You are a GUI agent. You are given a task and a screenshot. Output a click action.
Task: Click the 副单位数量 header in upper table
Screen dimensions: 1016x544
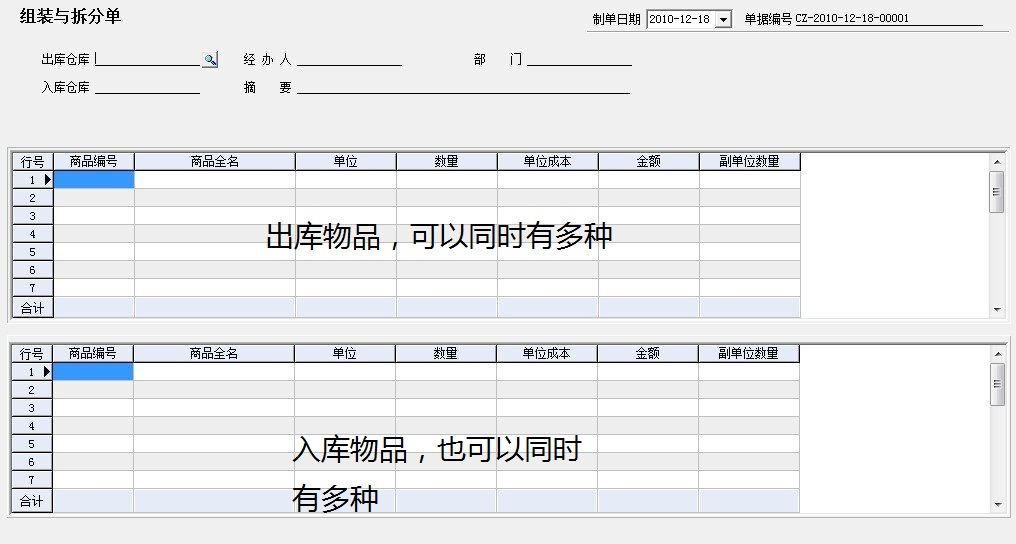(749, 161)
